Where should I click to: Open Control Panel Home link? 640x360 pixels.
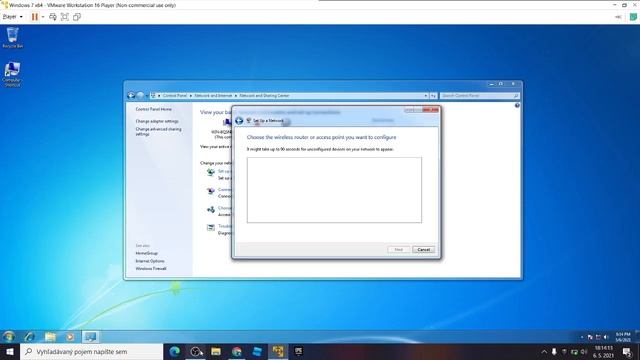pos(153,109)
